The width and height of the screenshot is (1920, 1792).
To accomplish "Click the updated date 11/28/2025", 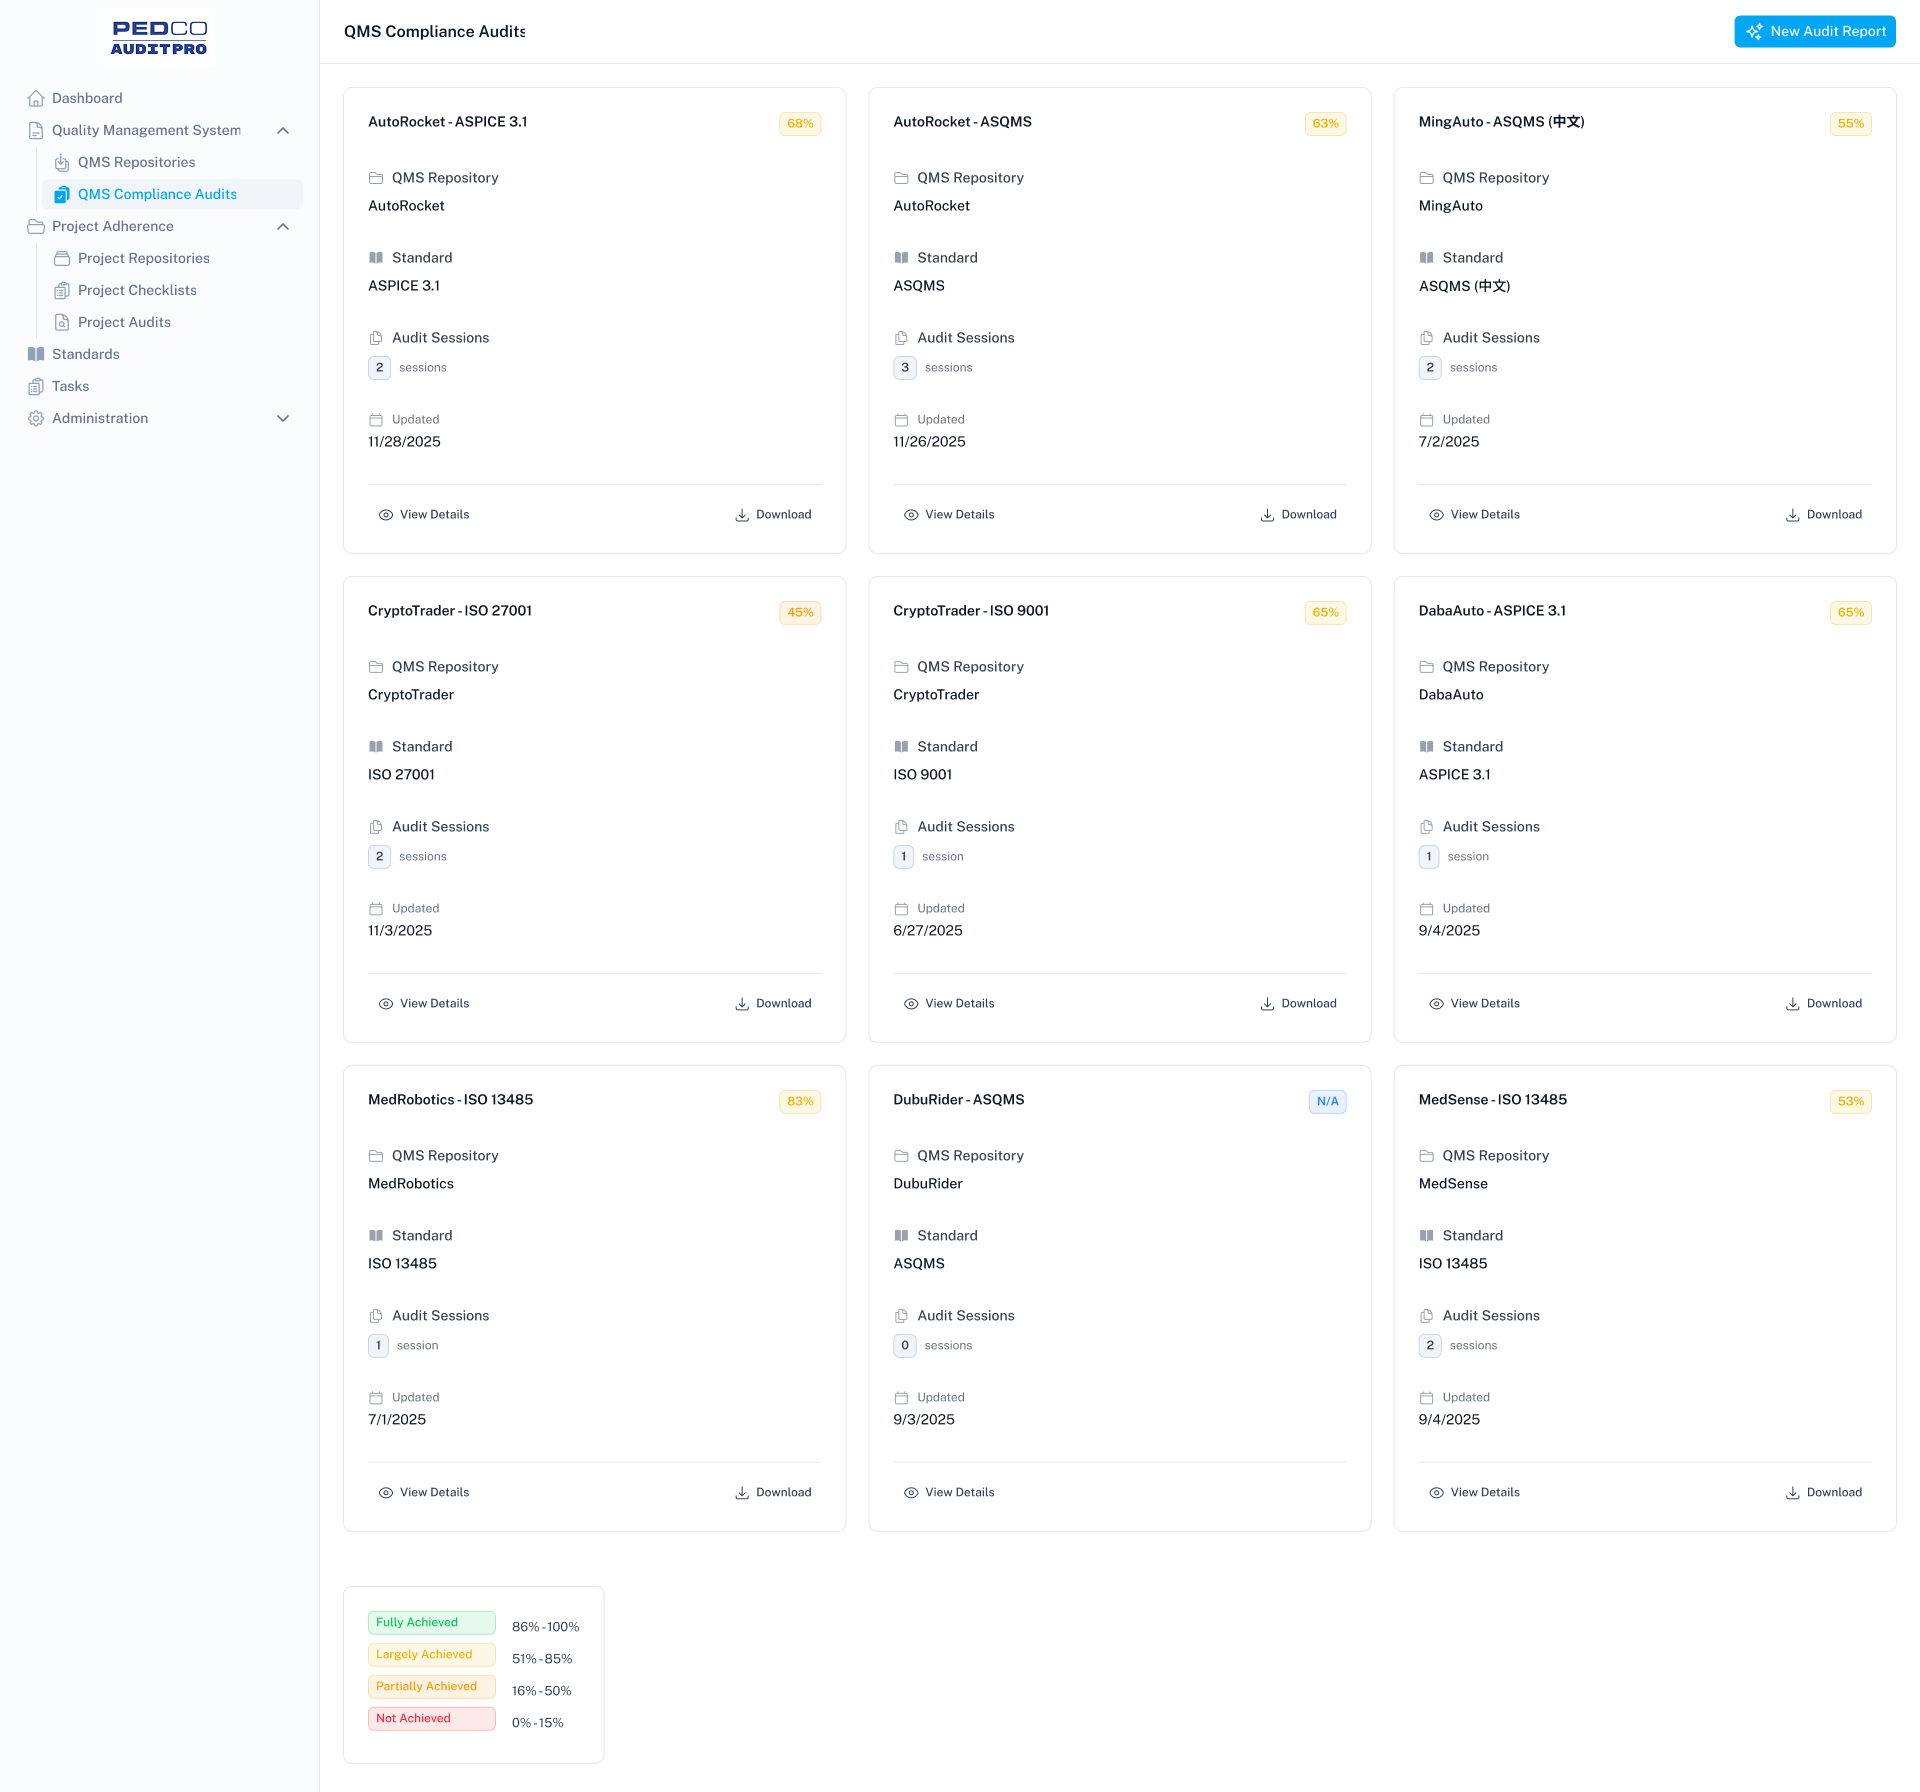I will [404, 442].
